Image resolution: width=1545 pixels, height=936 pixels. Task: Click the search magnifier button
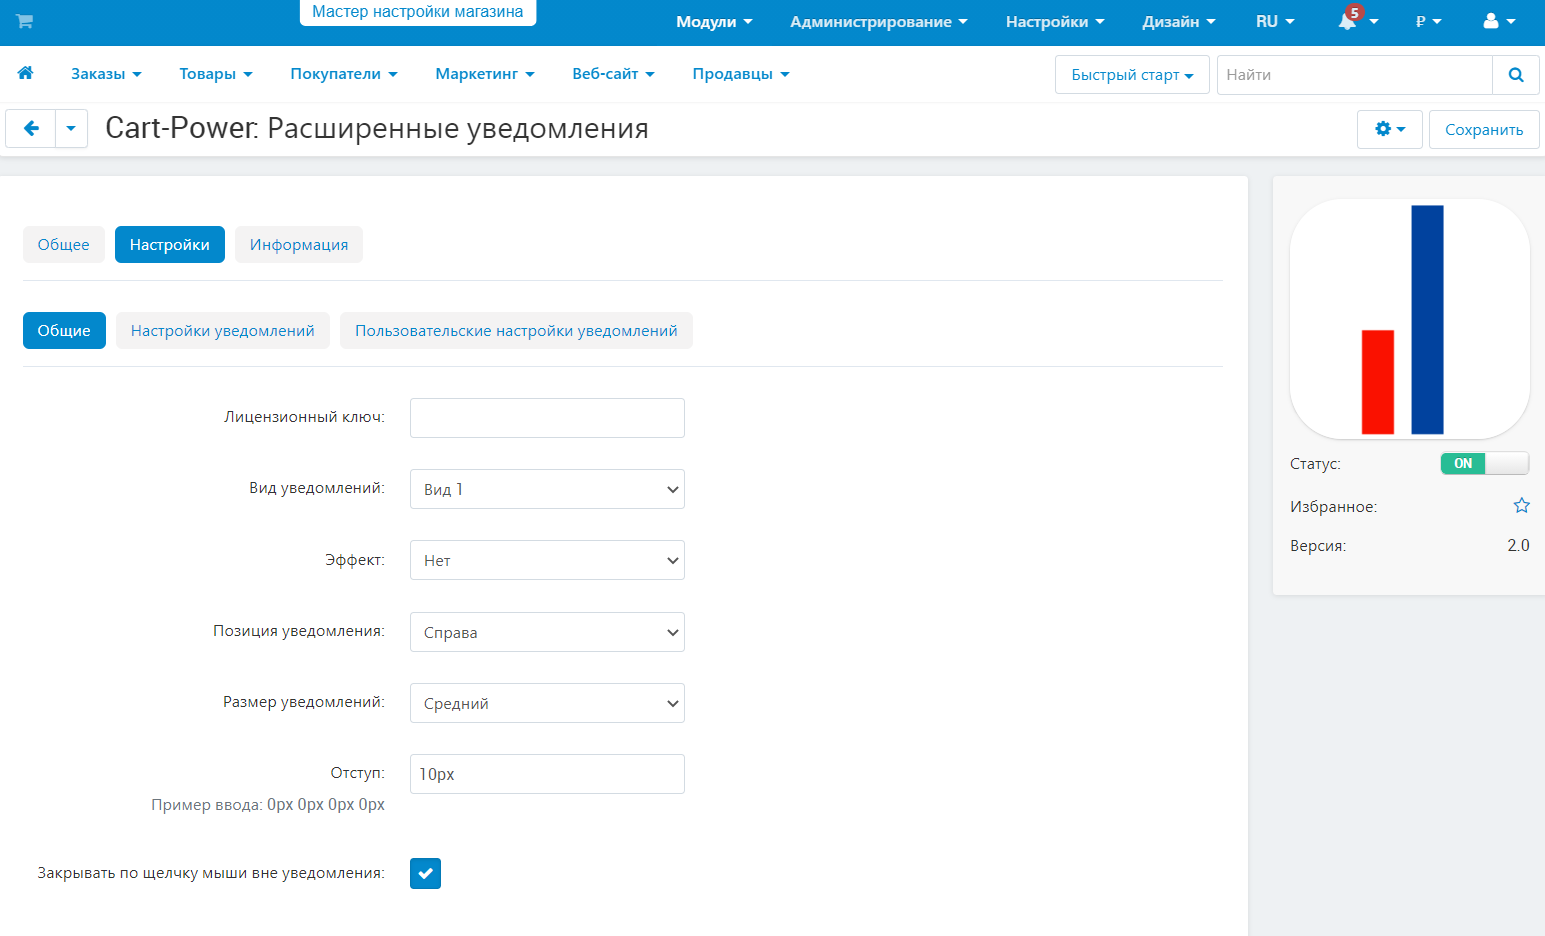(1516, 75)
